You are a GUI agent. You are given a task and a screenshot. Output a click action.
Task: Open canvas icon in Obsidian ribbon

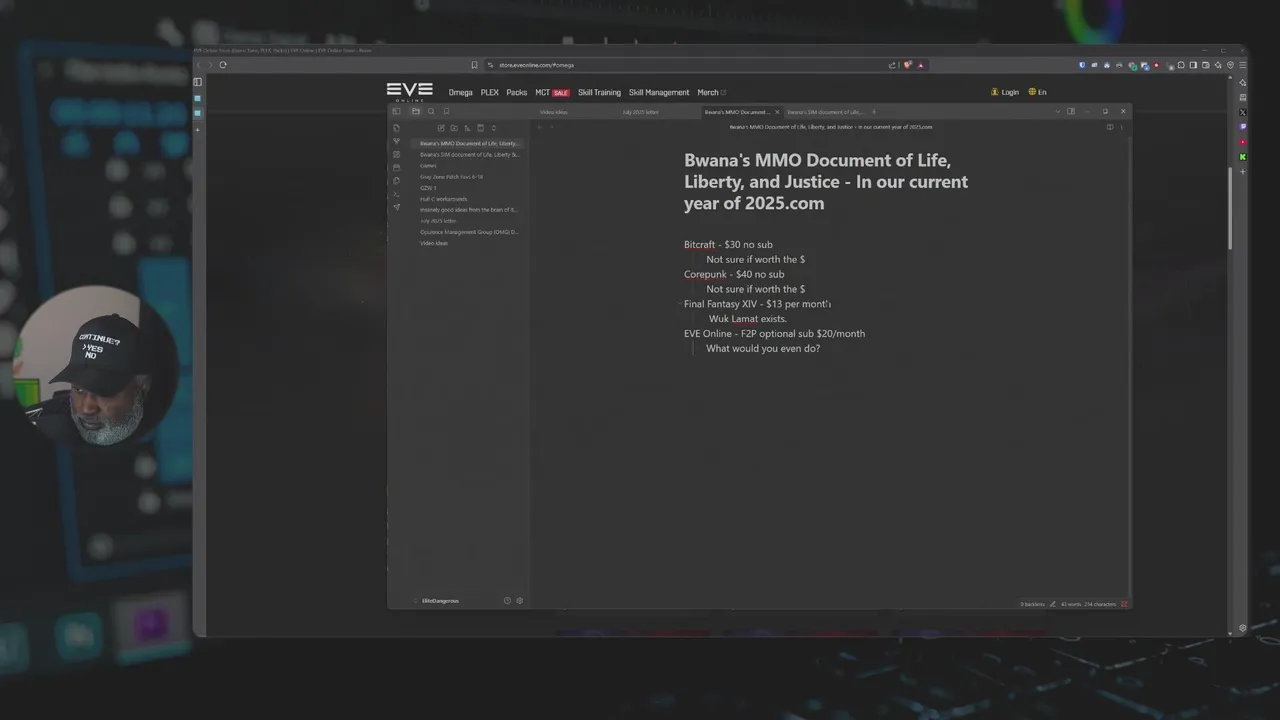tap(396, 154)
